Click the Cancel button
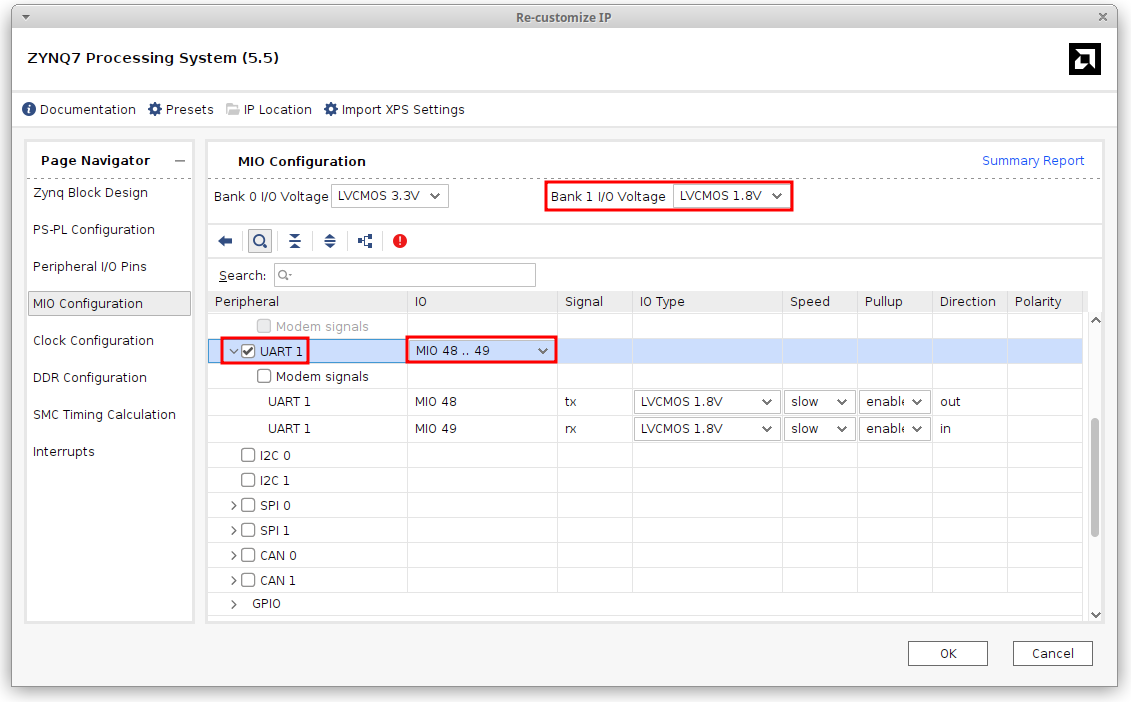 click(1052, 654)
